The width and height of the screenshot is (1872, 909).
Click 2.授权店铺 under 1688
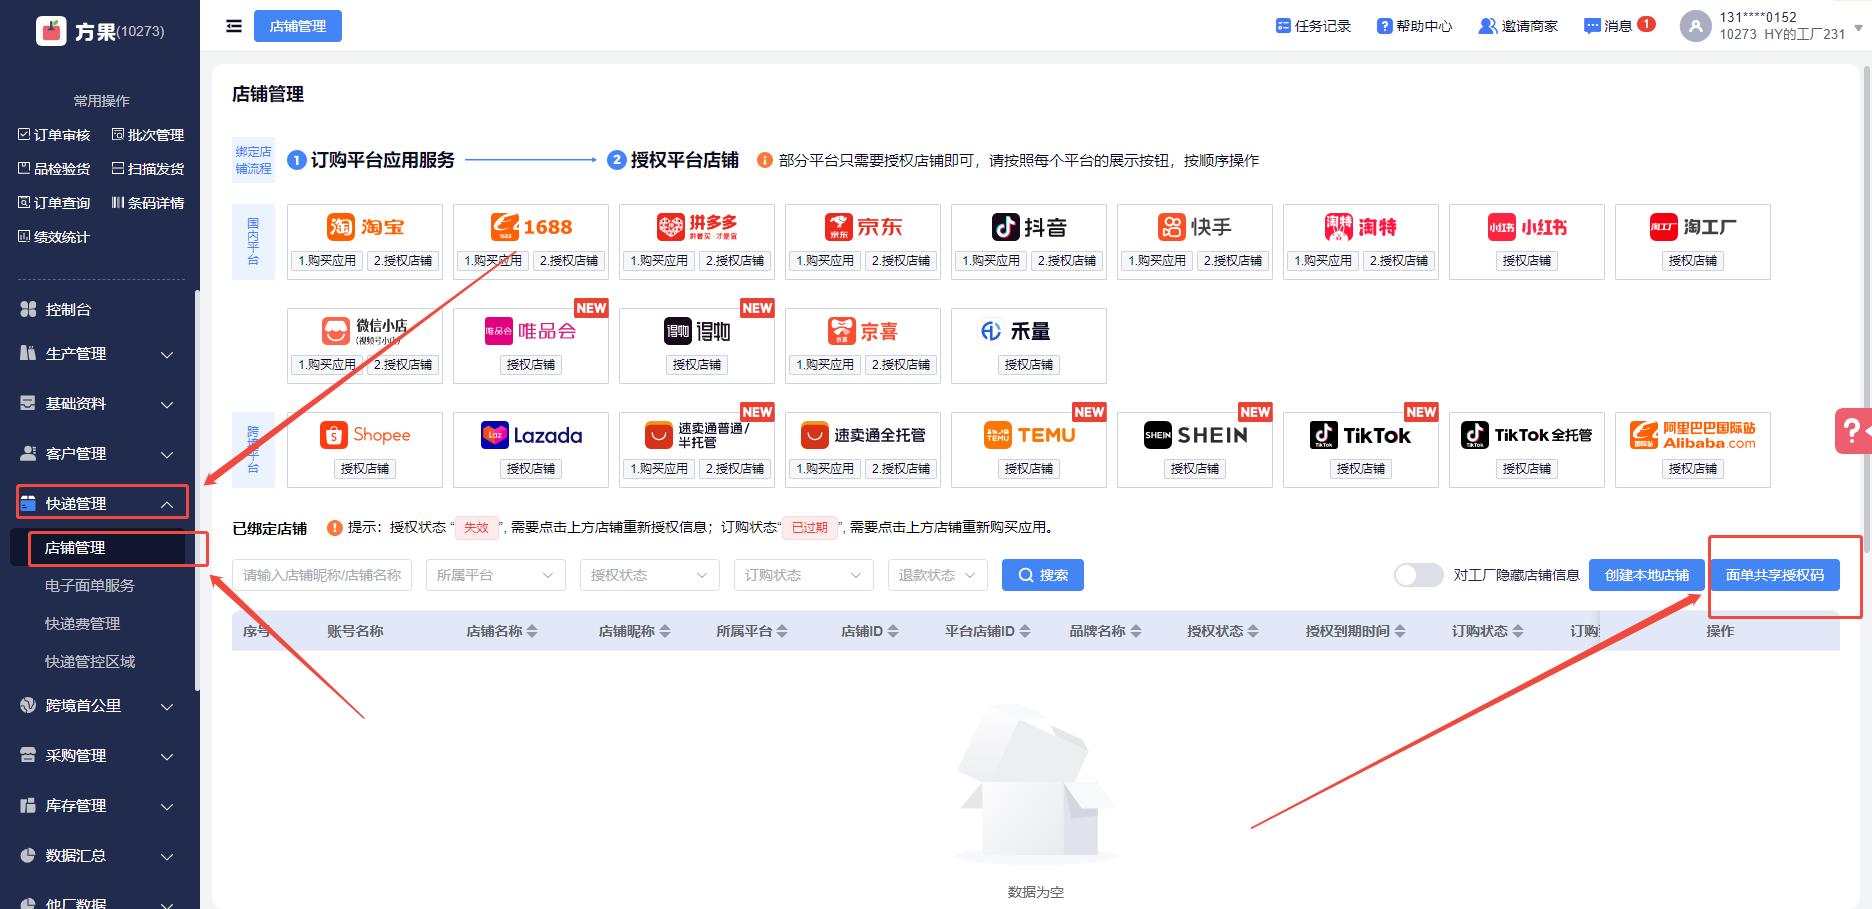[x=569, y=261]
